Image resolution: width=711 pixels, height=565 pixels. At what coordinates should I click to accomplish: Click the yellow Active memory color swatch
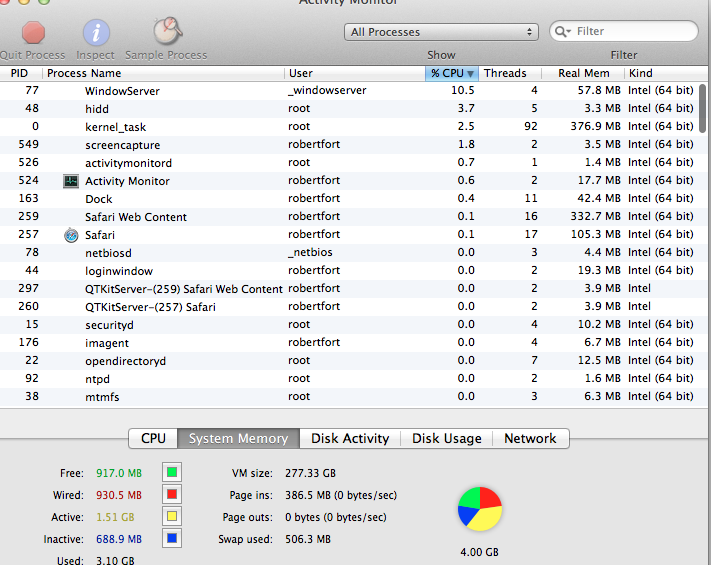point(172,516)
